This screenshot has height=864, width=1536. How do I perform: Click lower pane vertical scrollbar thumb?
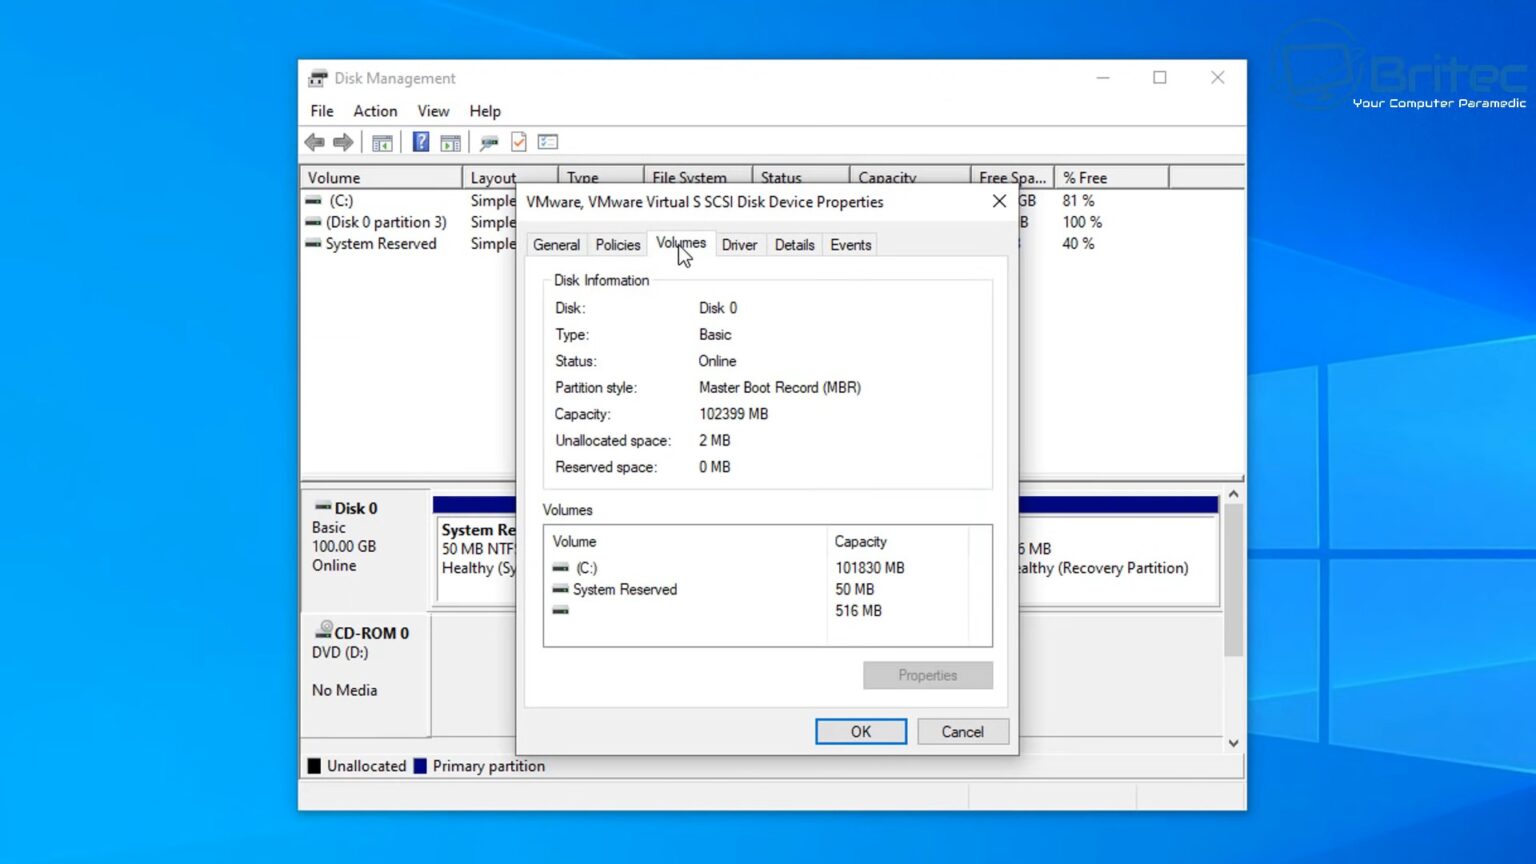click(x=1234, y=580)
